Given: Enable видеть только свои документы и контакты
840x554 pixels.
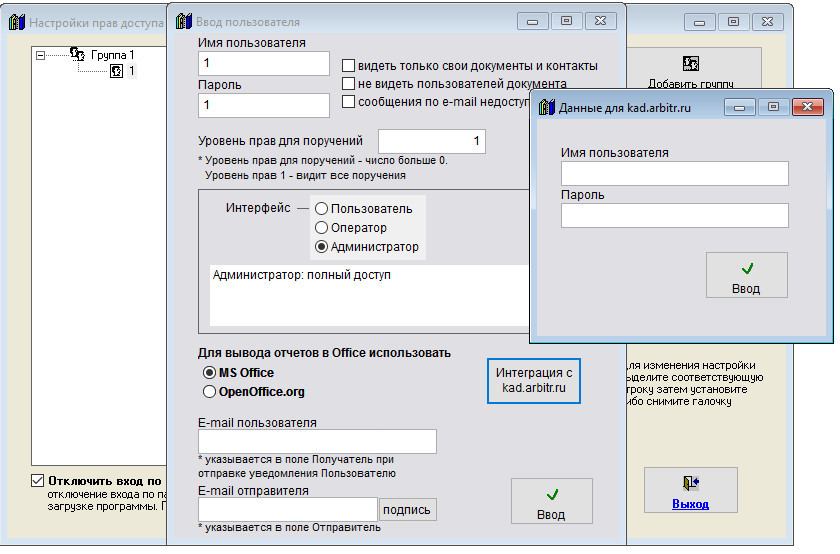Looking at the screenshot, I should (348, 65).
